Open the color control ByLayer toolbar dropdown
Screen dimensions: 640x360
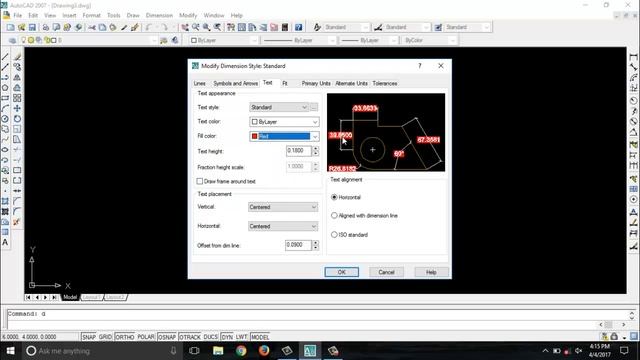224,40
